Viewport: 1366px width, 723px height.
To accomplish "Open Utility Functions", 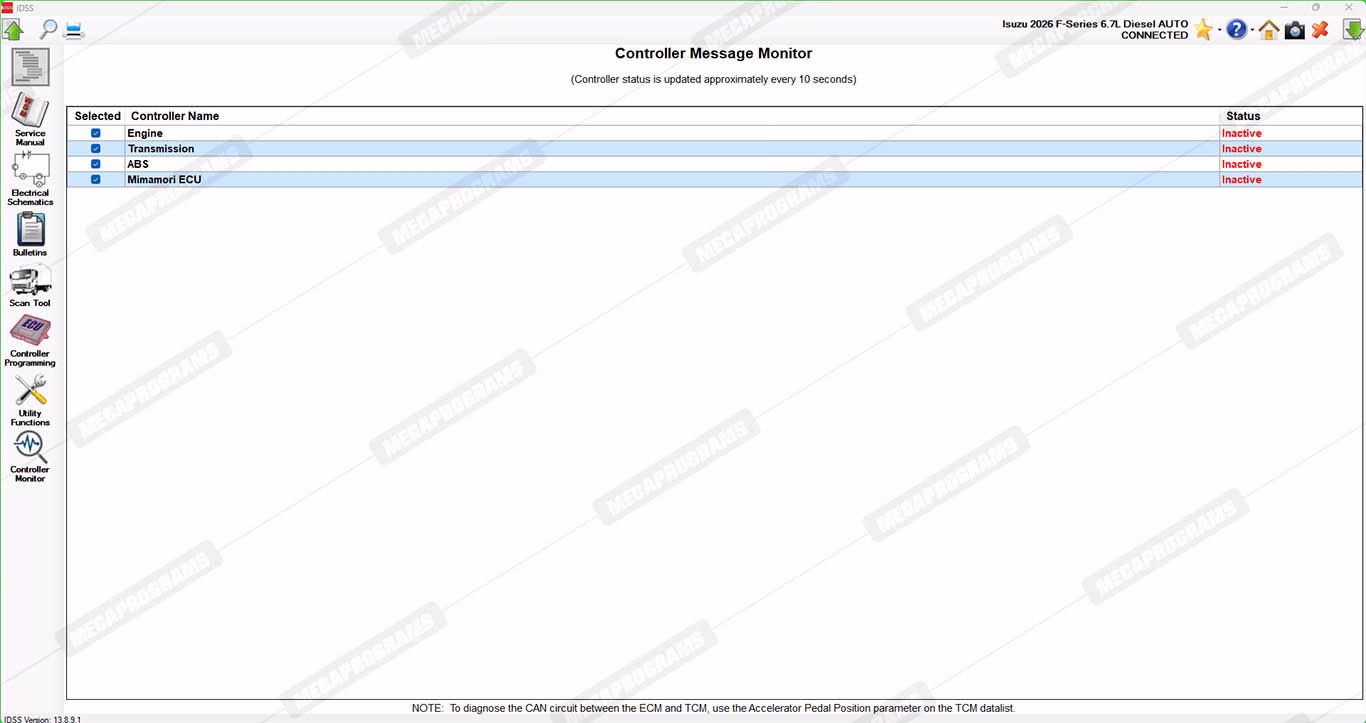I will 30,400.
